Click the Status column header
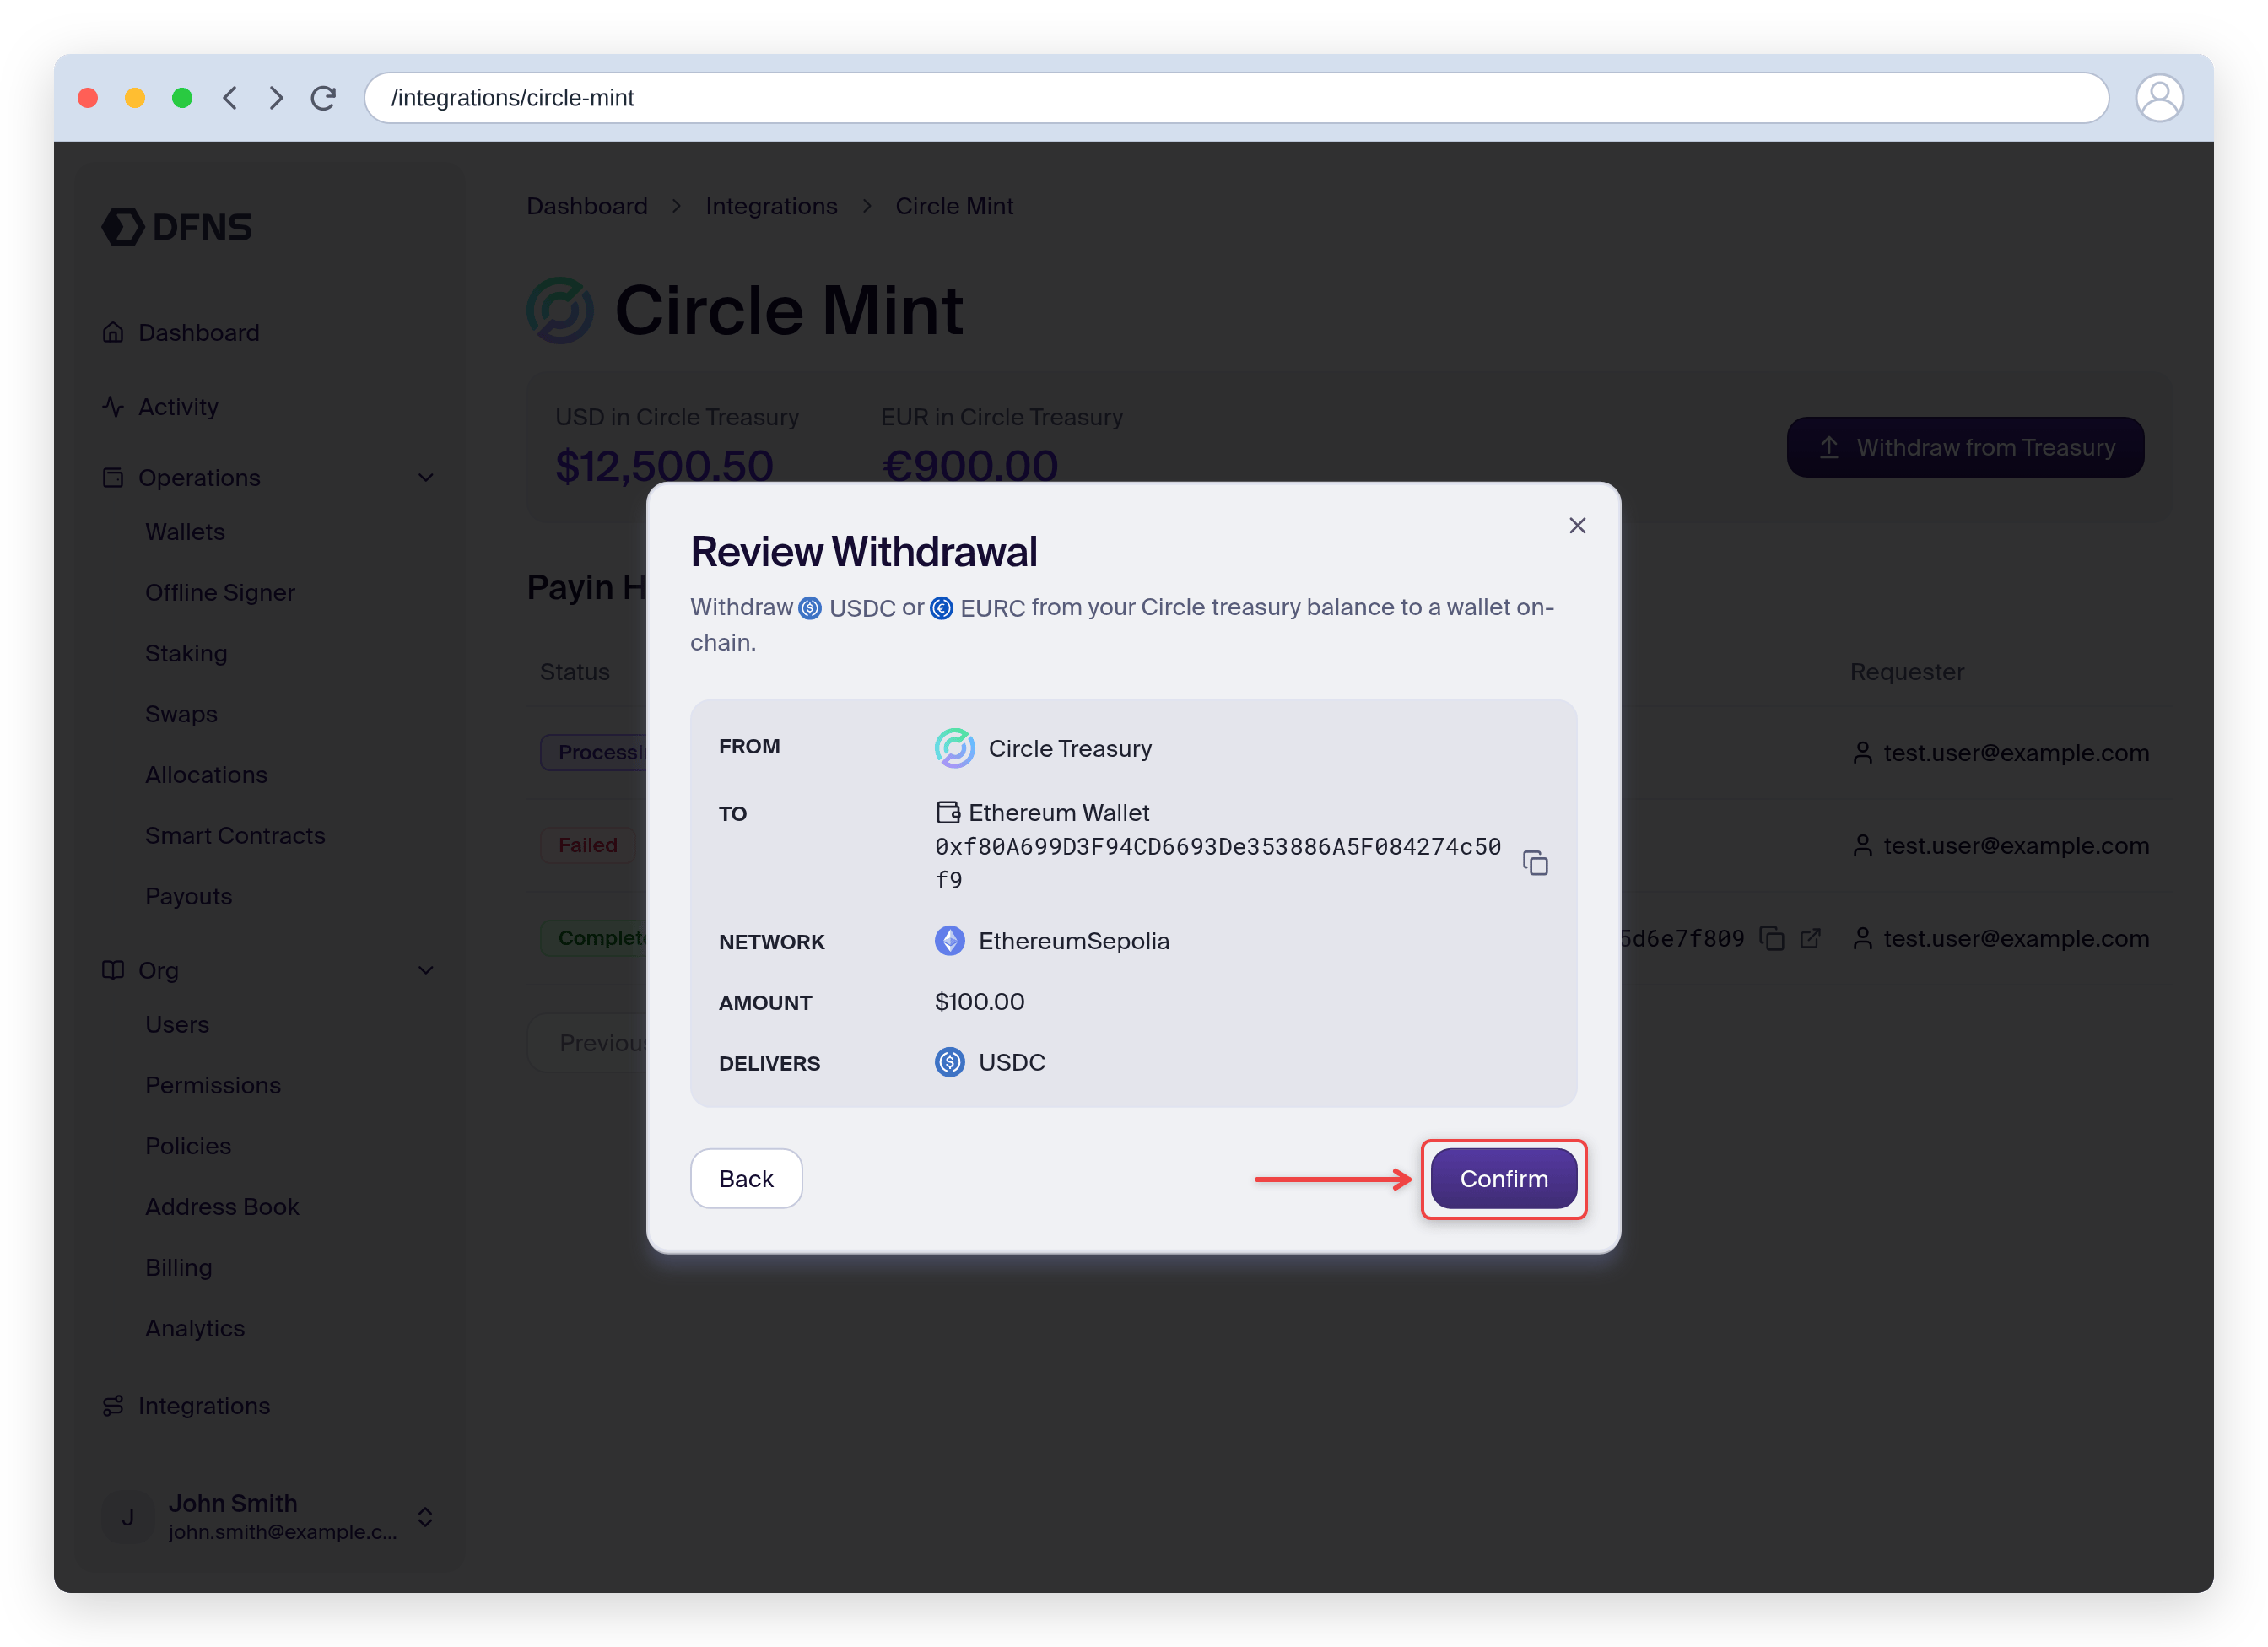 coord(575,672)
